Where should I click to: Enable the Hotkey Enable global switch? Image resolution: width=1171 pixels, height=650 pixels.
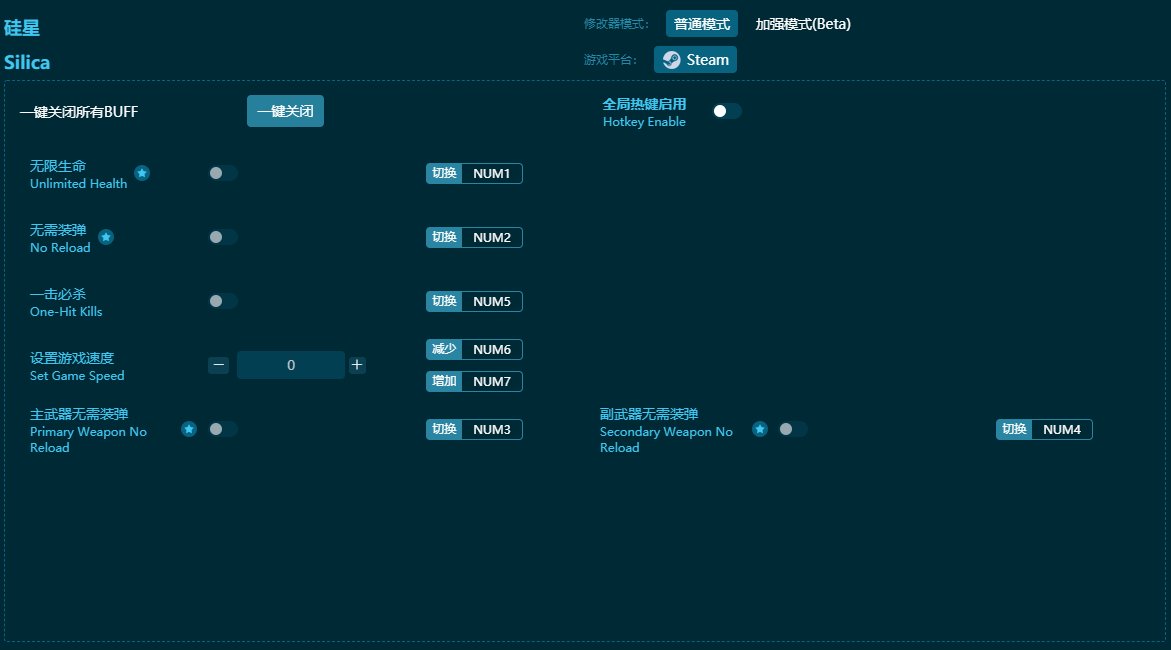click(726, 111)
